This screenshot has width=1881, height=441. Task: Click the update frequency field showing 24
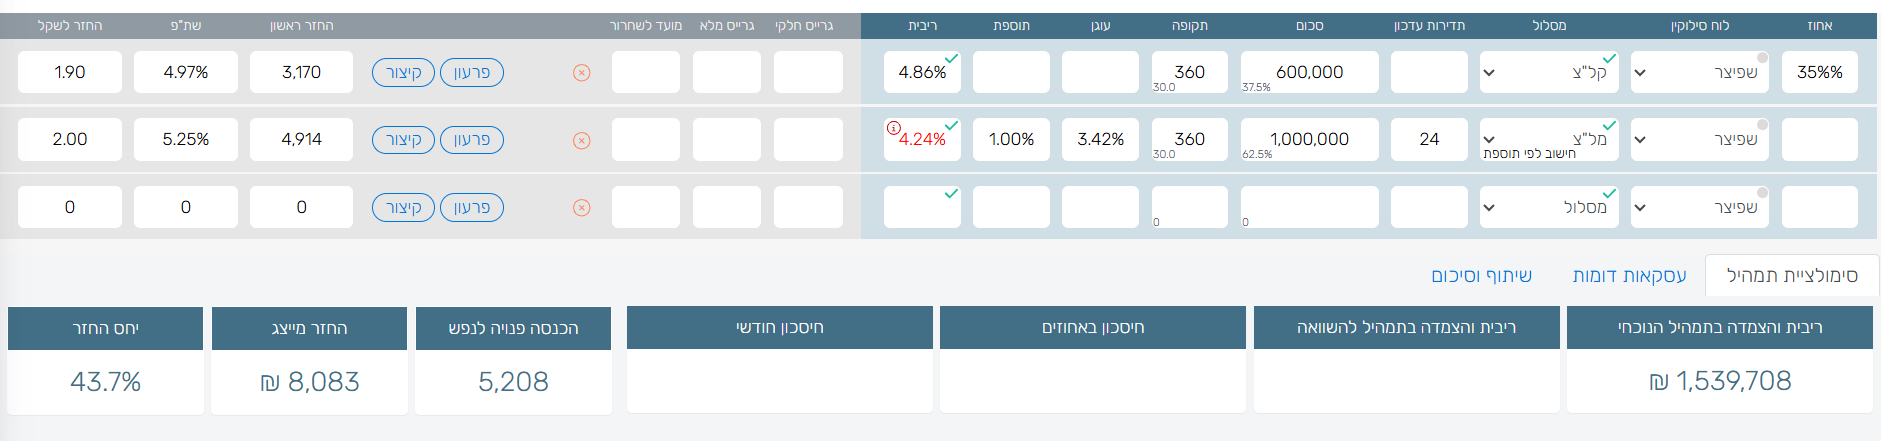[1429, 140]
